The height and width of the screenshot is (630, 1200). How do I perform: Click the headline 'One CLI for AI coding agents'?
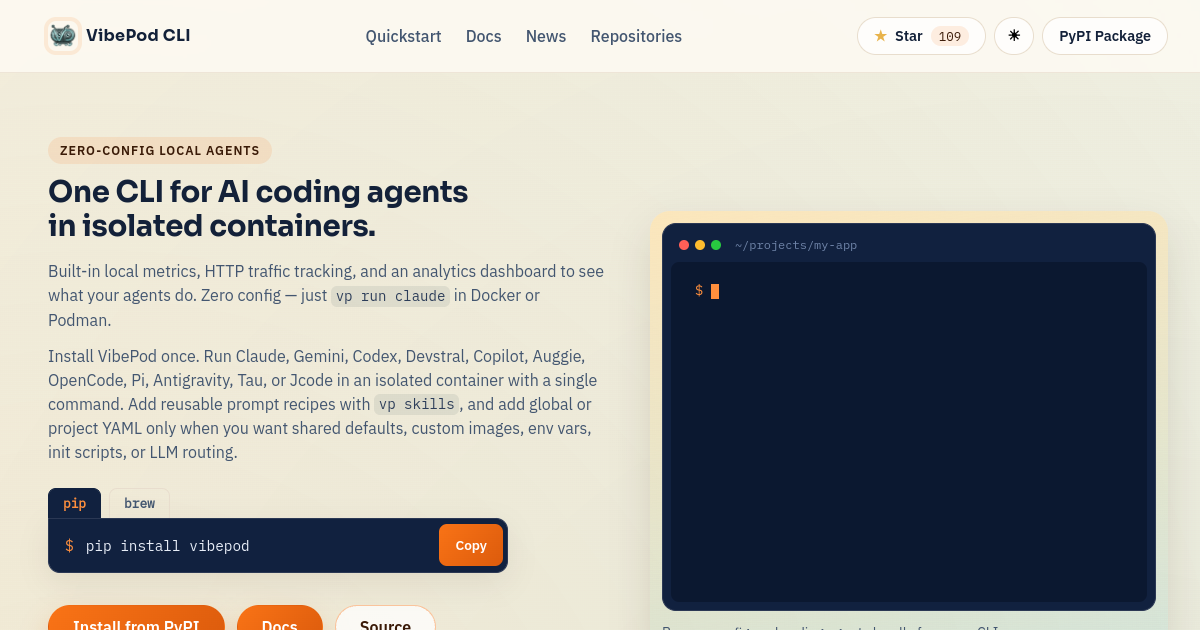coord(258,191)
